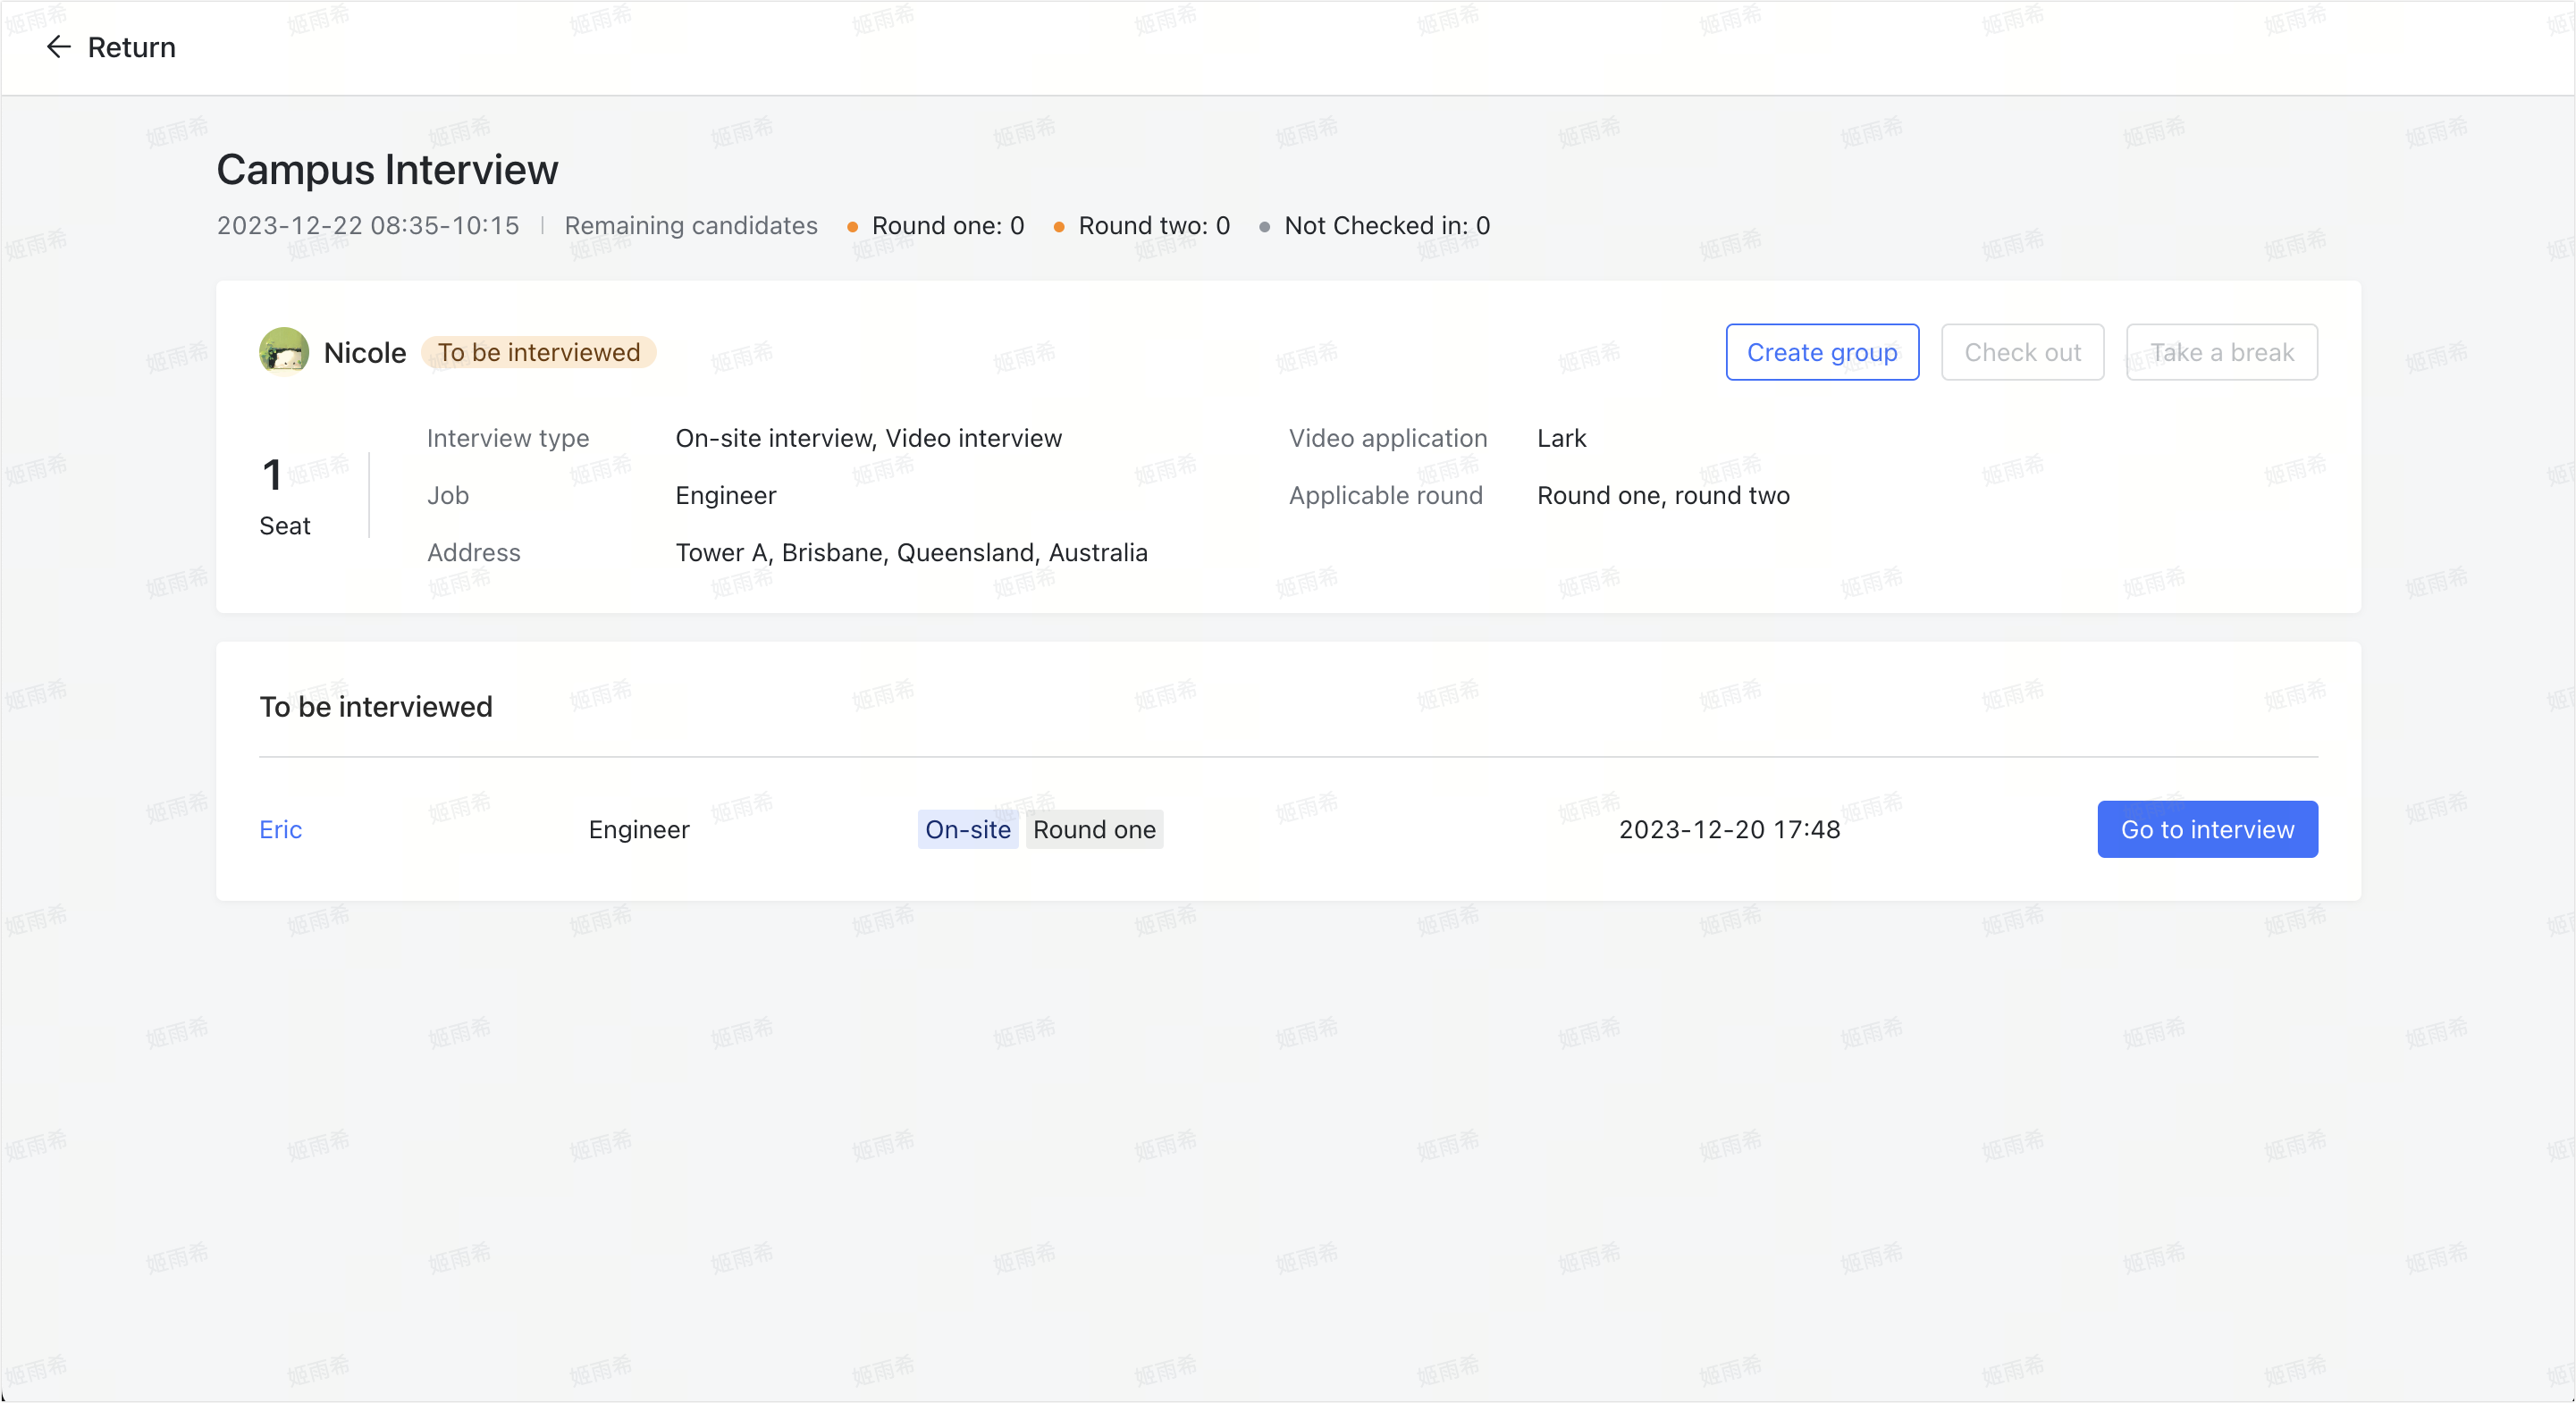Click the seat number 1
The height and width of the screenshot is (1403, 2576).
[271, 474]
